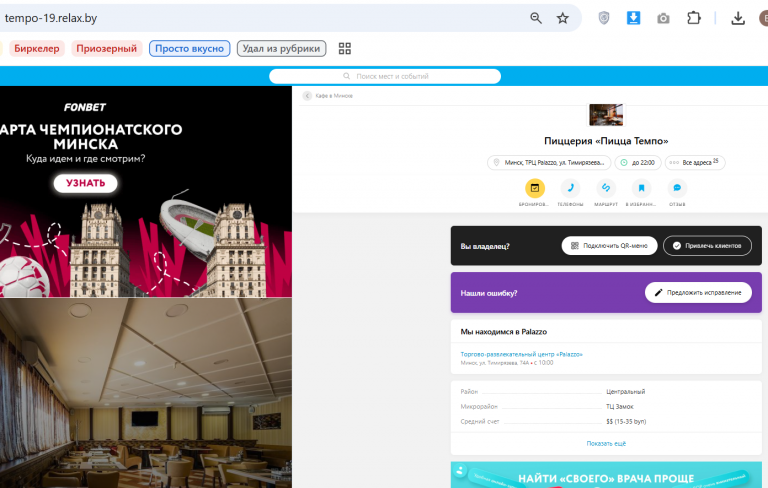Click the Отзыв chat bubble icon

tap(677, 188)
